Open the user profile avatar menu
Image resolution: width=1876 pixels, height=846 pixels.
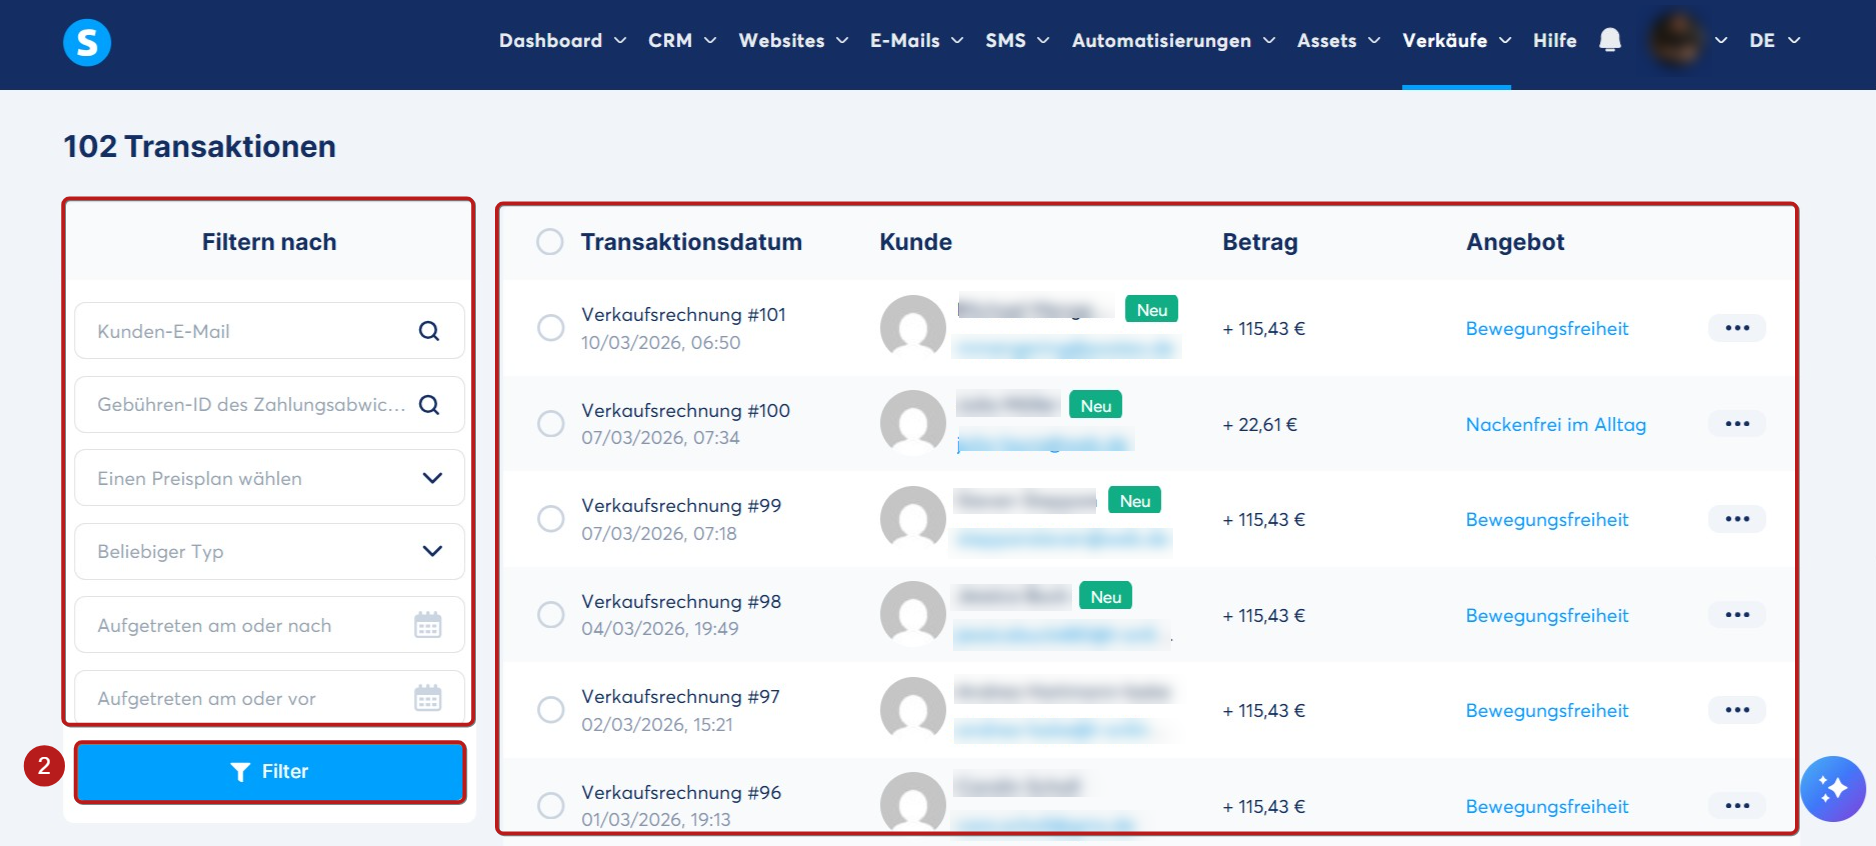(x=1676, y=40)
